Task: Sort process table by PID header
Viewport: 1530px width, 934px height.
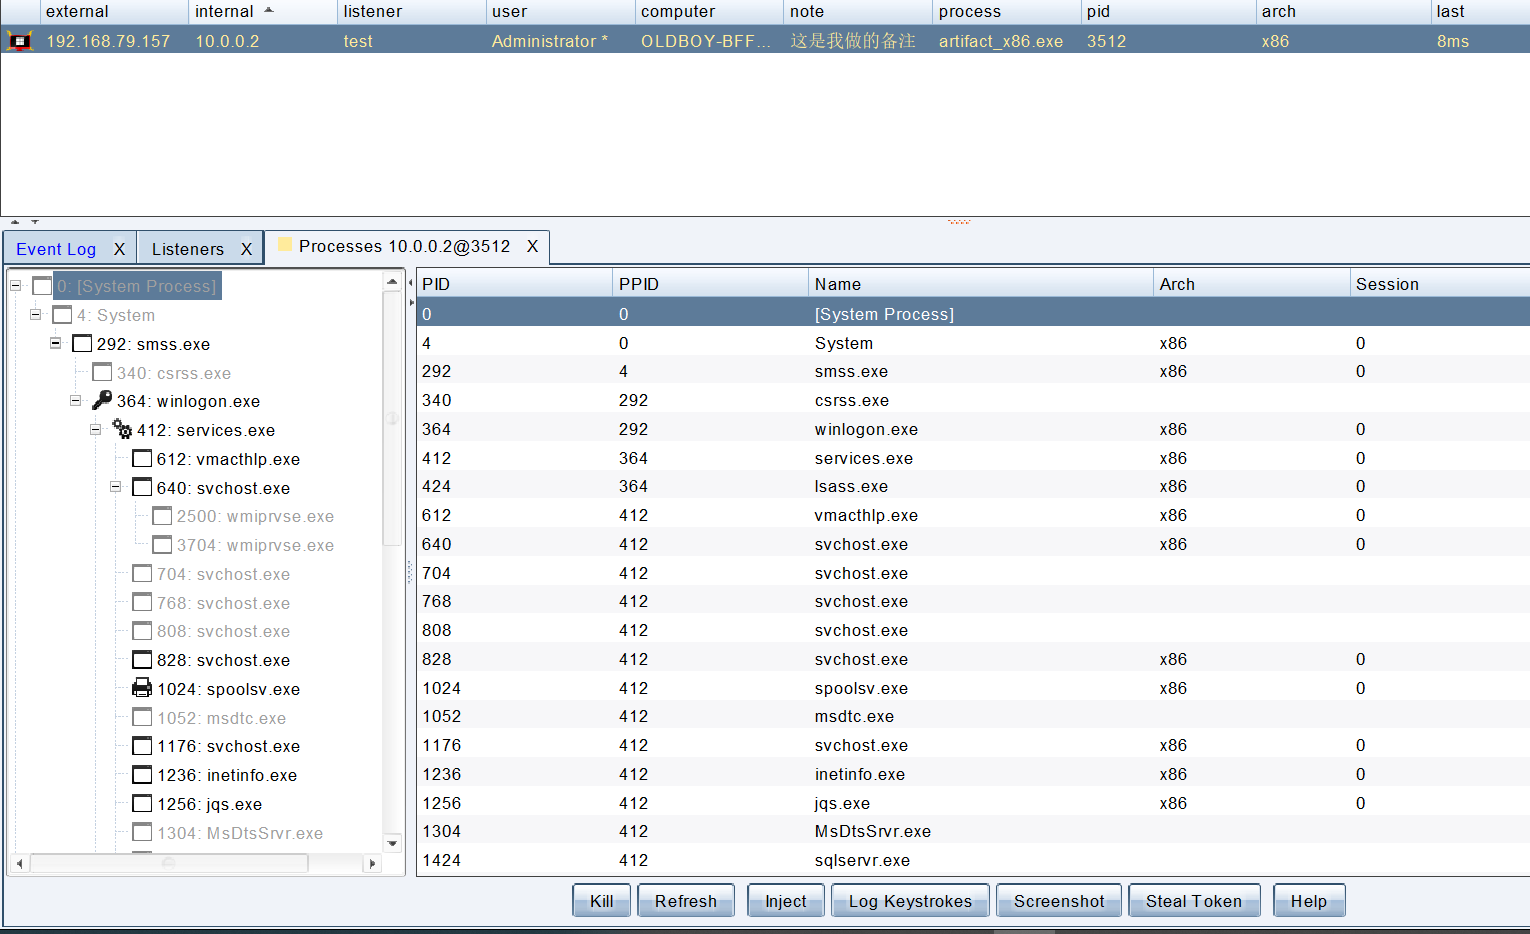Action: [515, 284]
